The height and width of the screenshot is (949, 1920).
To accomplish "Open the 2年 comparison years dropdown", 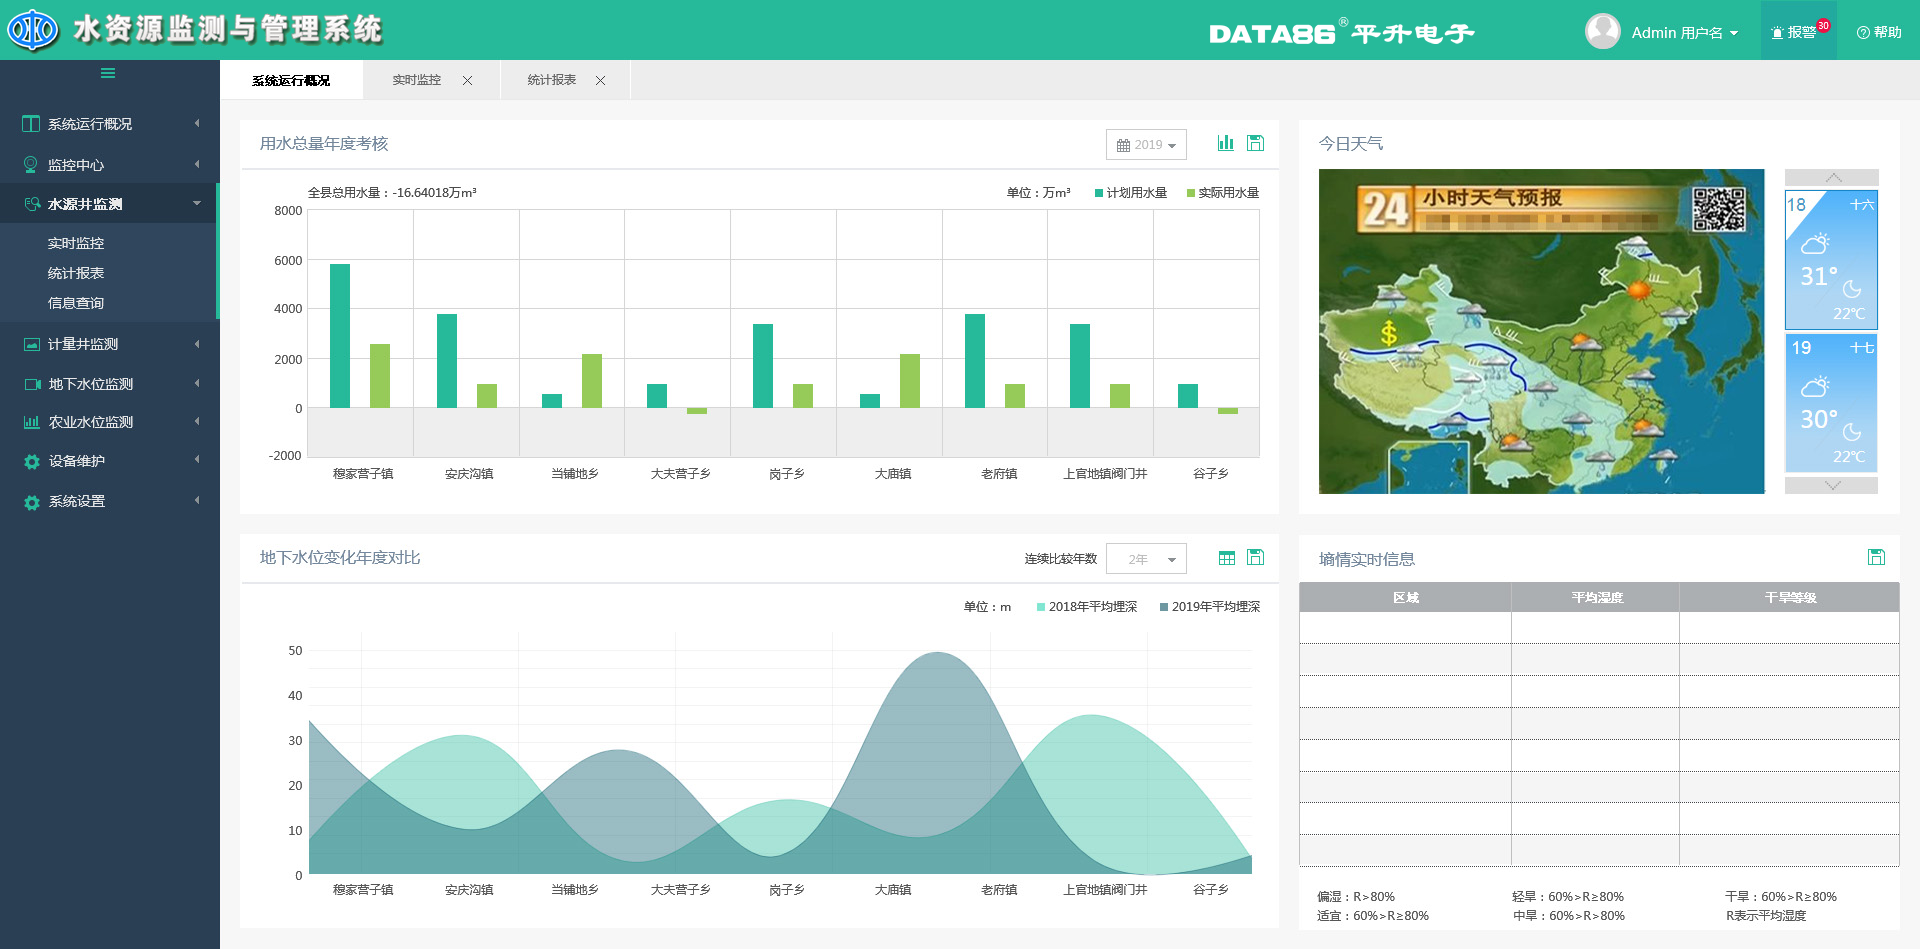I will click(x=1146, y=559).
